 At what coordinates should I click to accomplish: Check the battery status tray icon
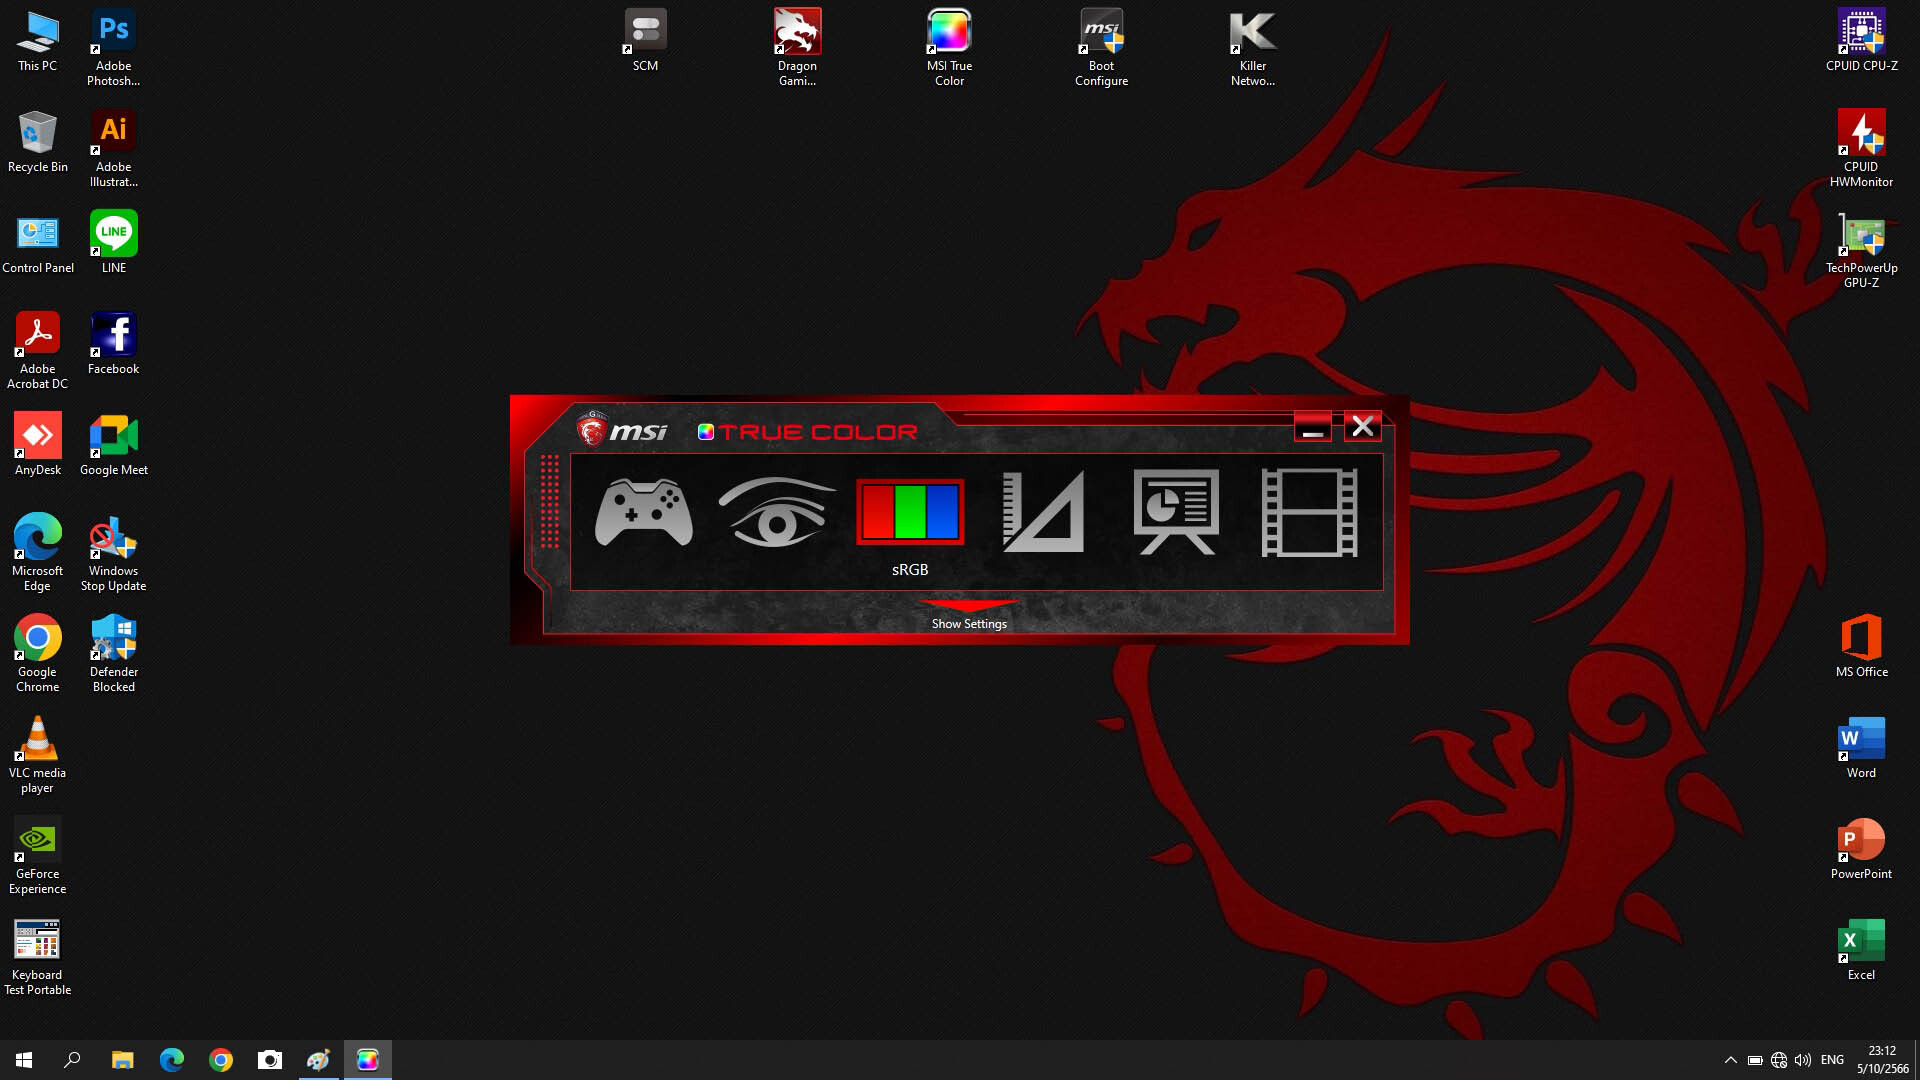(1755, 1060)
